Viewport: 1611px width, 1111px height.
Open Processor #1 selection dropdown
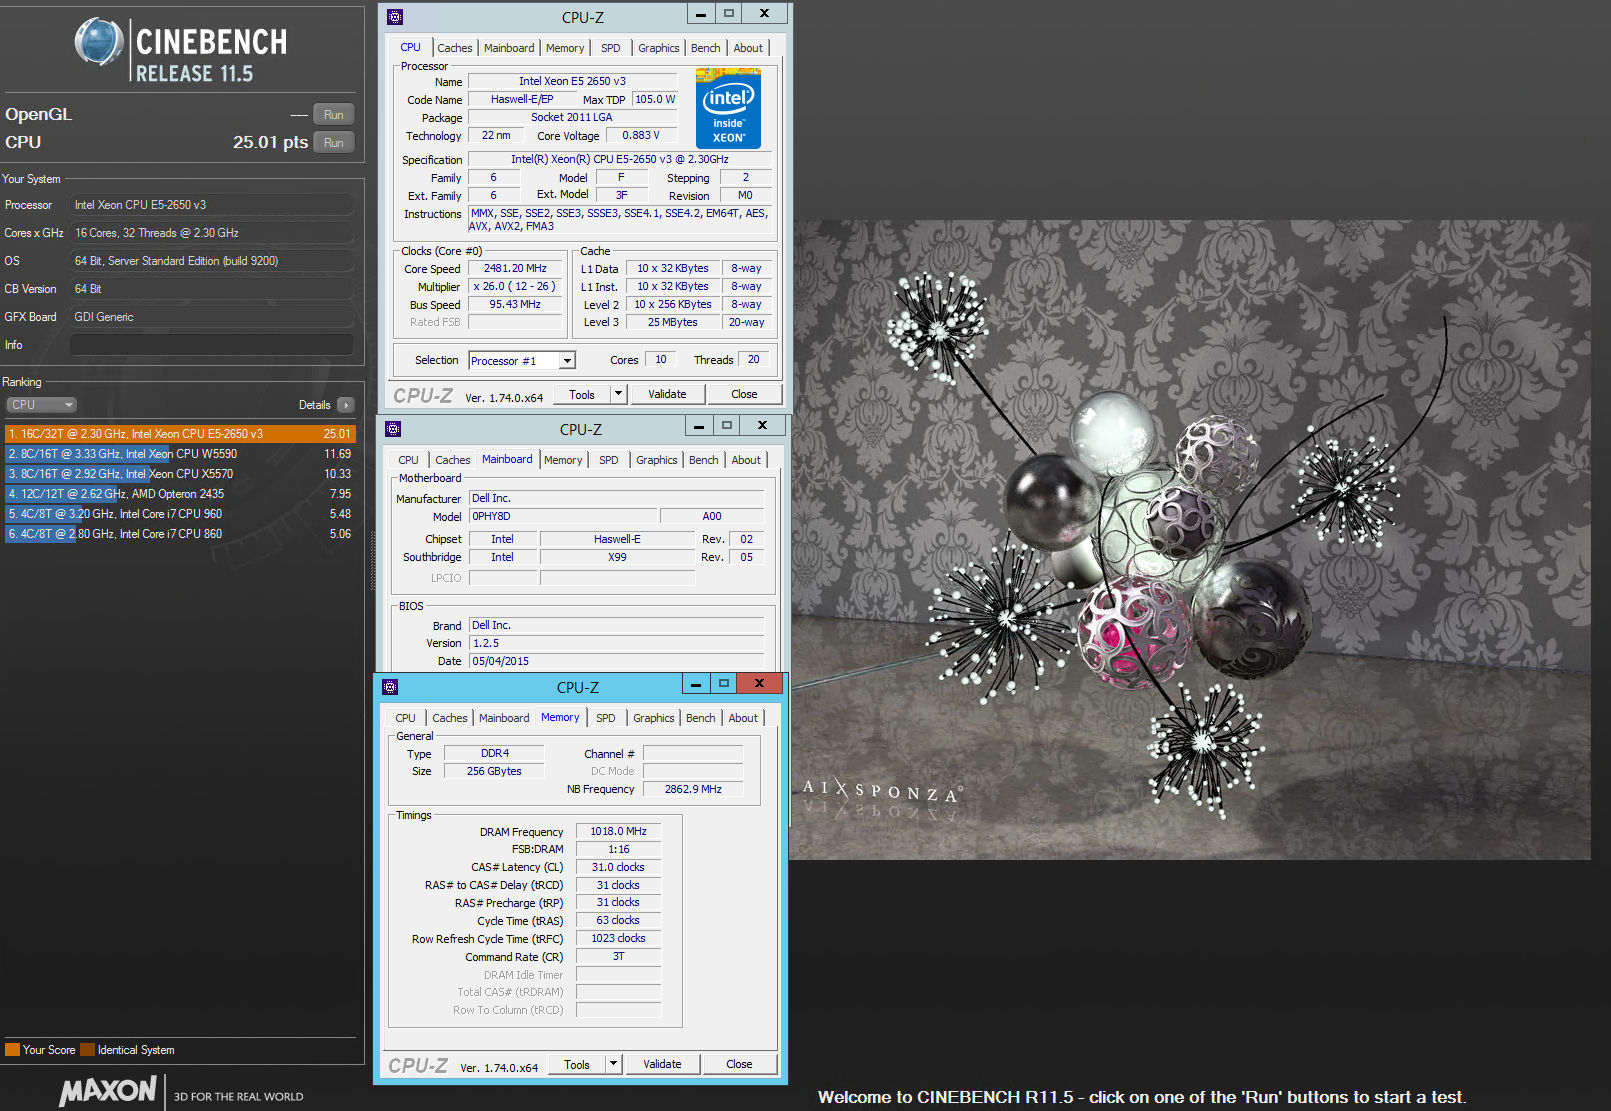click(x=568, y=361)
